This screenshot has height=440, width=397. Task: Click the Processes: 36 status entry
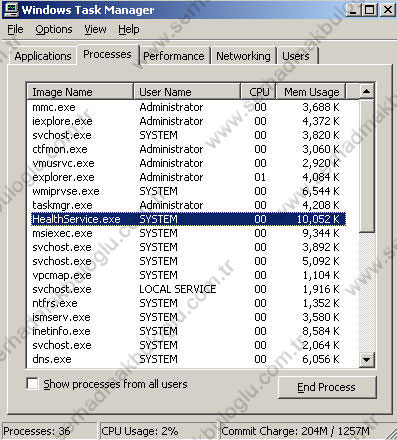[50, 431]
